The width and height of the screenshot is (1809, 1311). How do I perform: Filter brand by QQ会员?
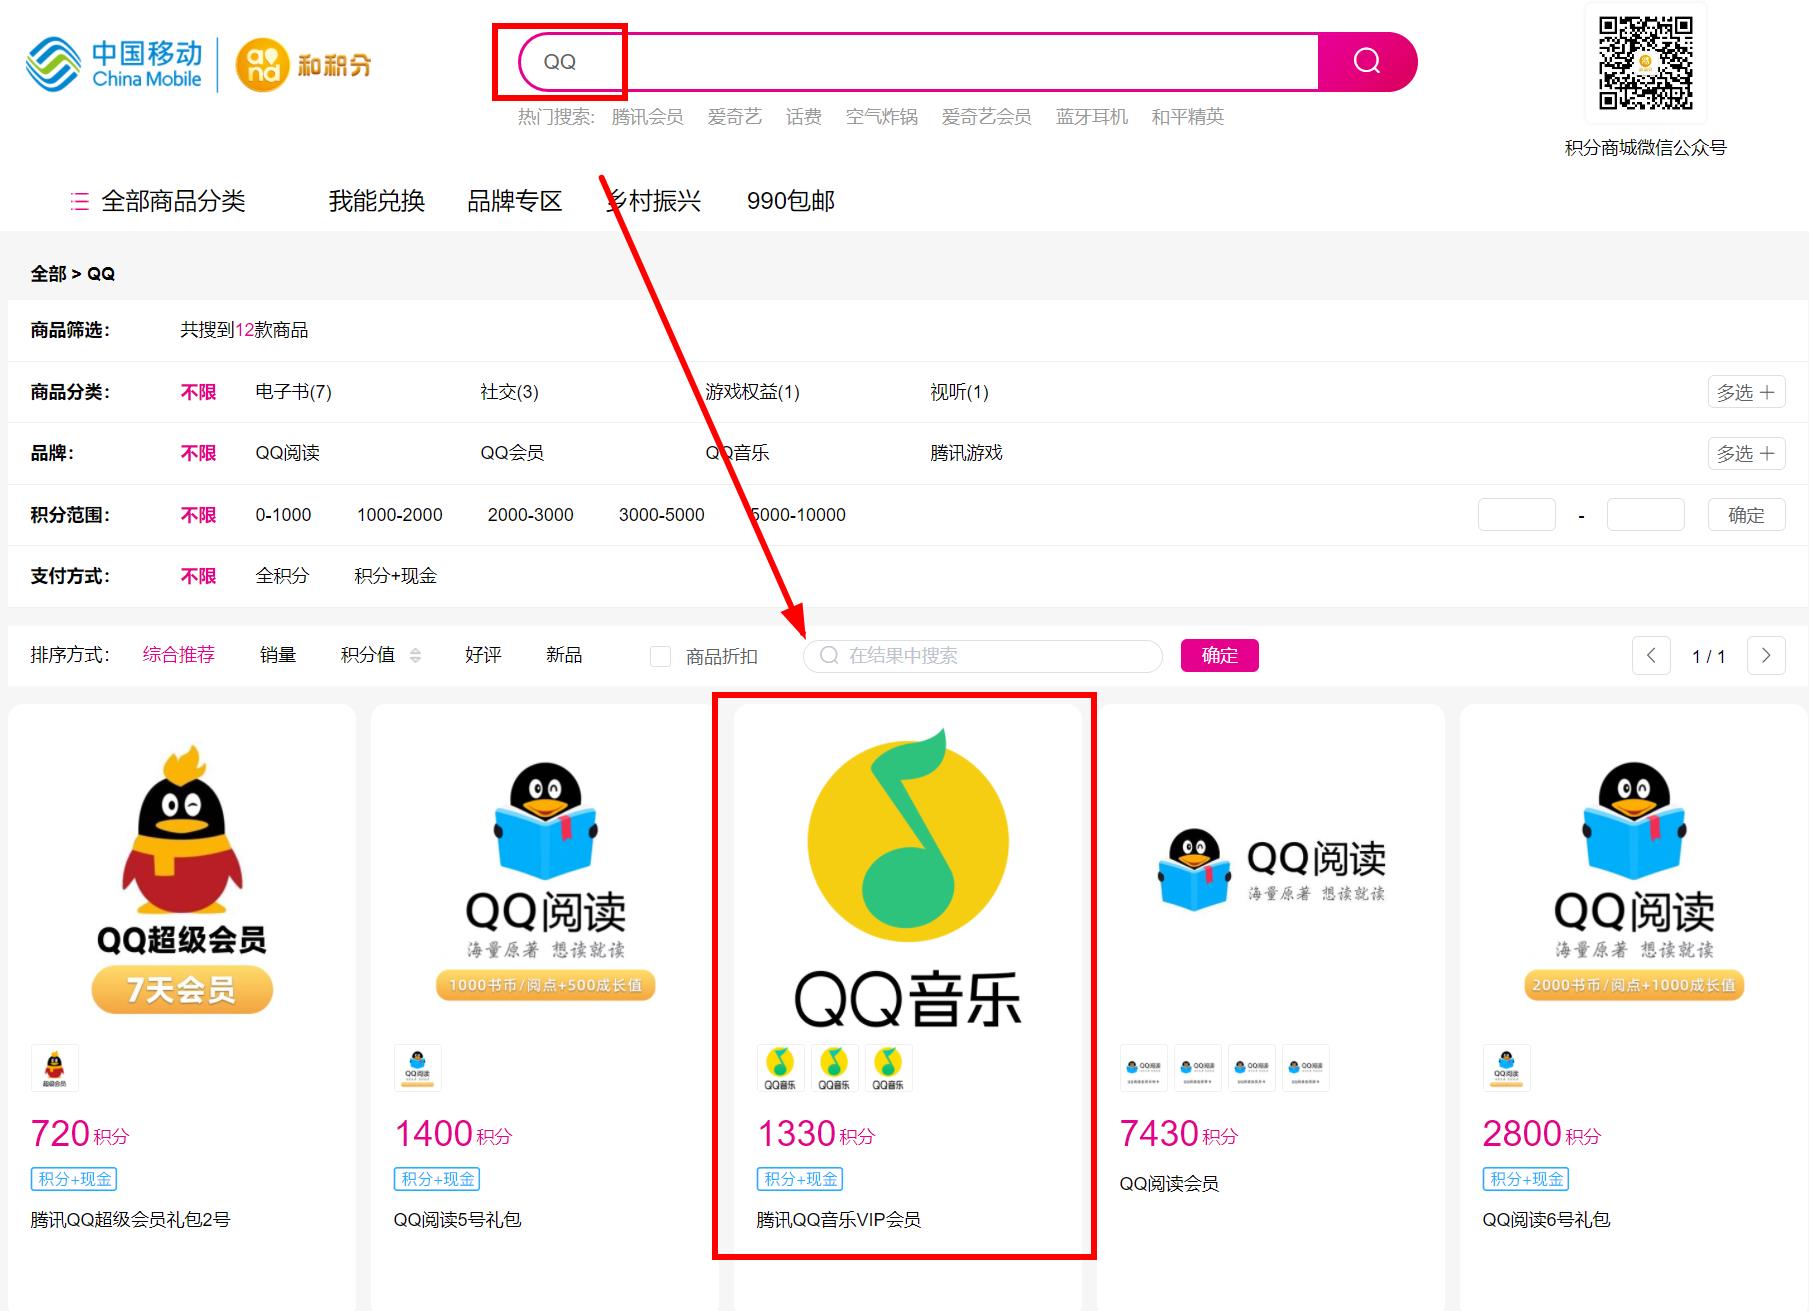(512, 453)
